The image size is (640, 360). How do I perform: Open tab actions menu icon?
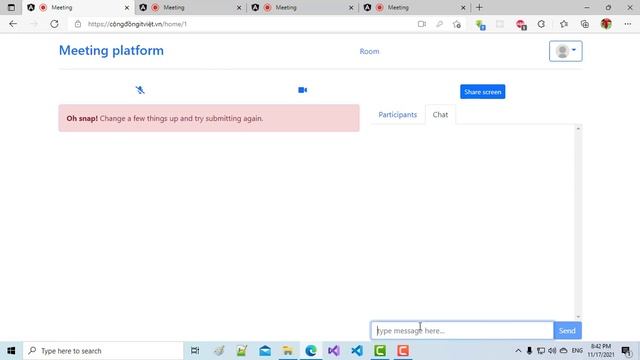click(x=11, y=7)
